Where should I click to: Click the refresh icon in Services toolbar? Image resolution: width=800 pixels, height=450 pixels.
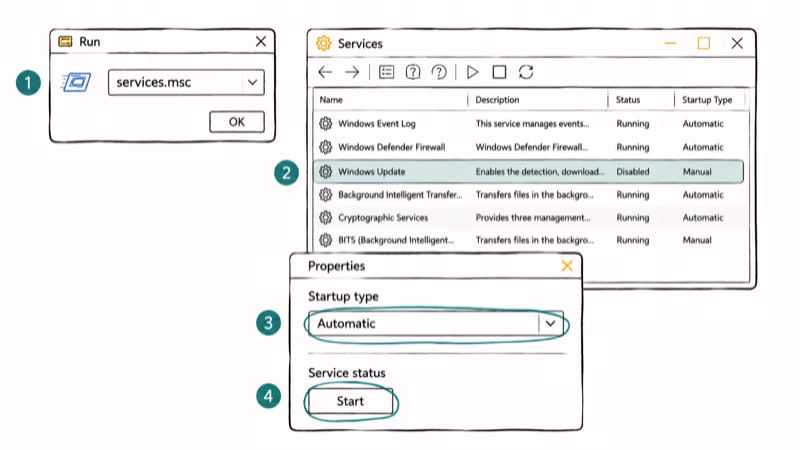[526, 72]
